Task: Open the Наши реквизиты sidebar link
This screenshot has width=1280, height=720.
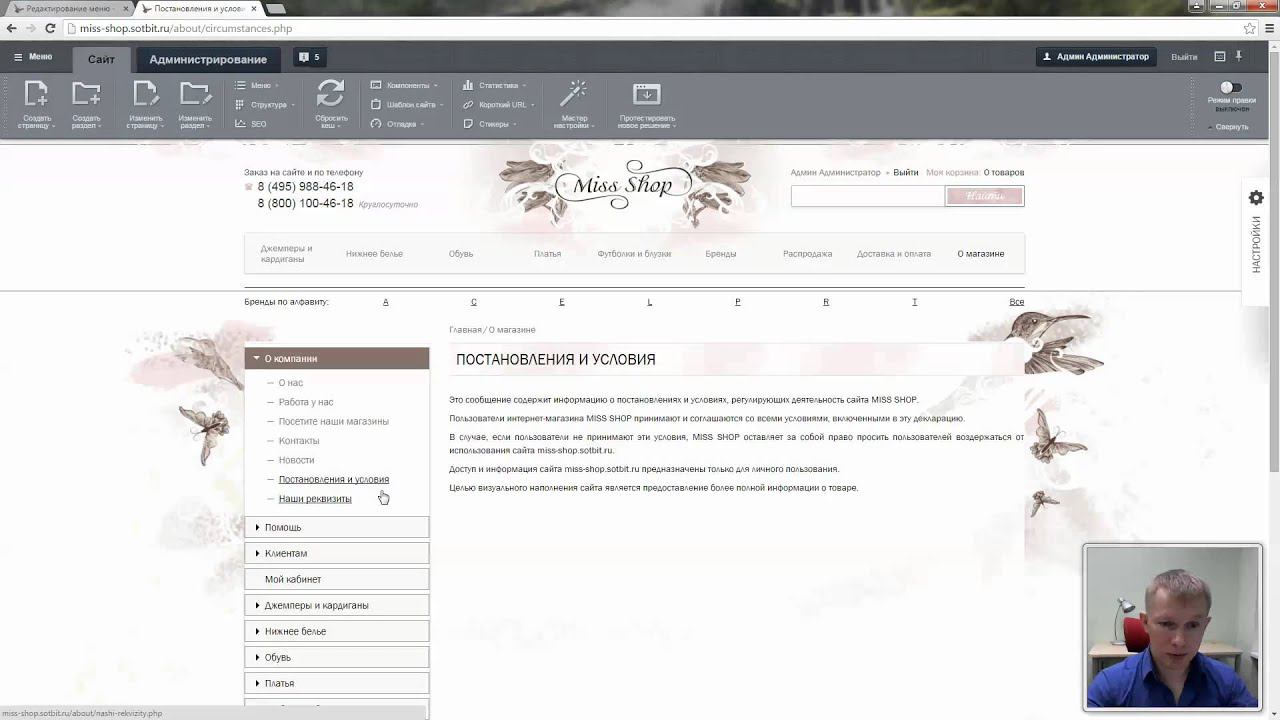Action: (x=315, y=499)
